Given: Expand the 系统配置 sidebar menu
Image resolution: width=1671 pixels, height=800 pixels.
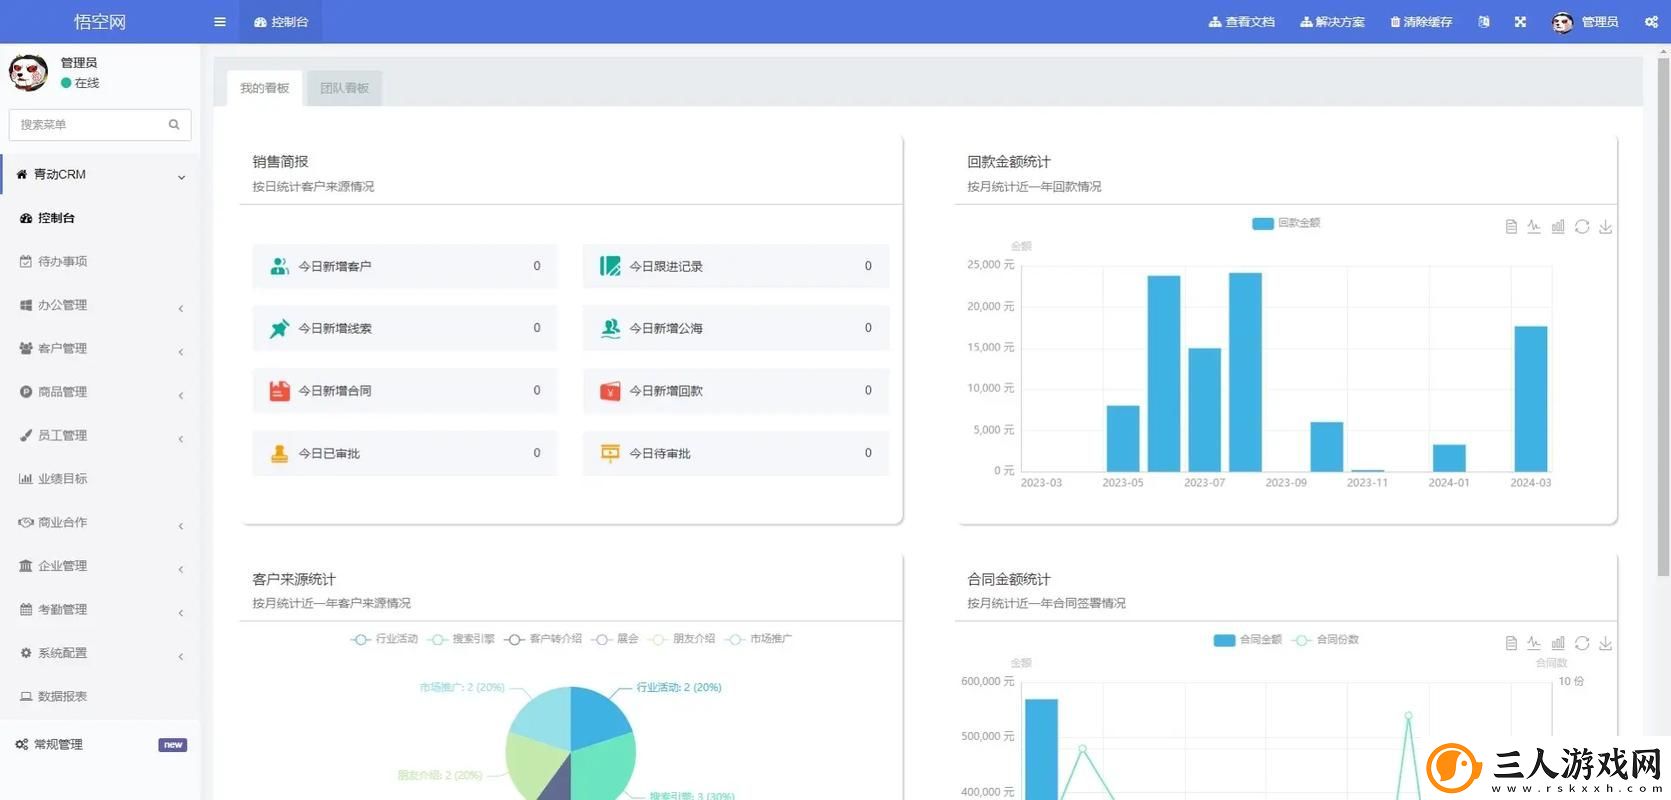Looking at the screenshot, I should pos(100,653).
